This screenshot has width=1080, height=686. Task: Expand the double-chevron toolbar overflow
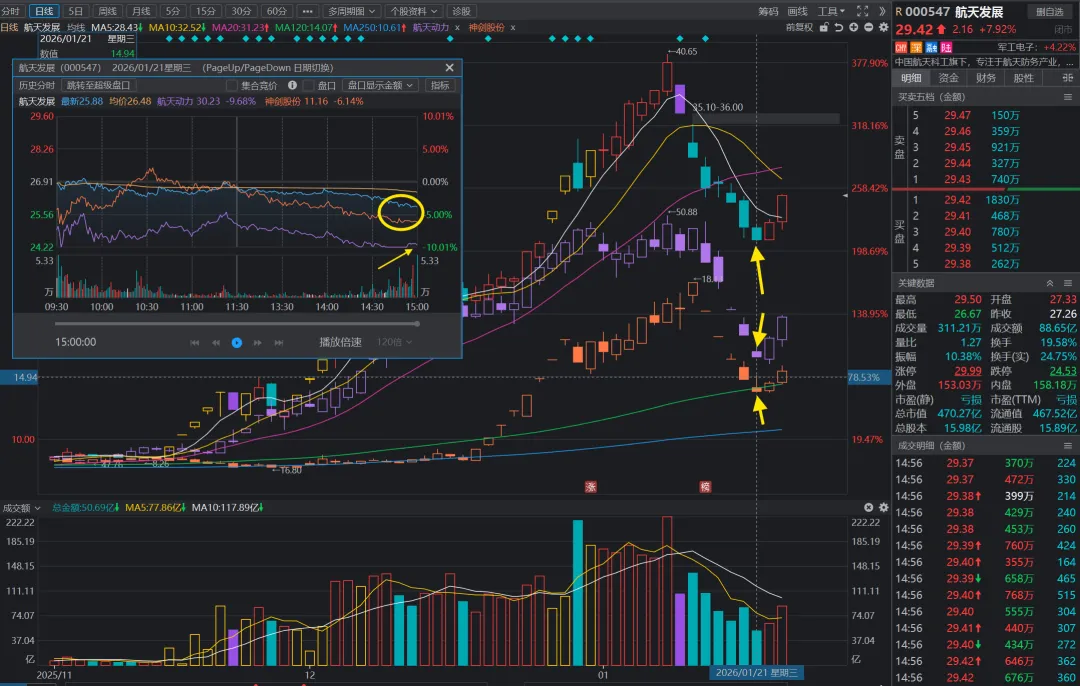(882, 11)
